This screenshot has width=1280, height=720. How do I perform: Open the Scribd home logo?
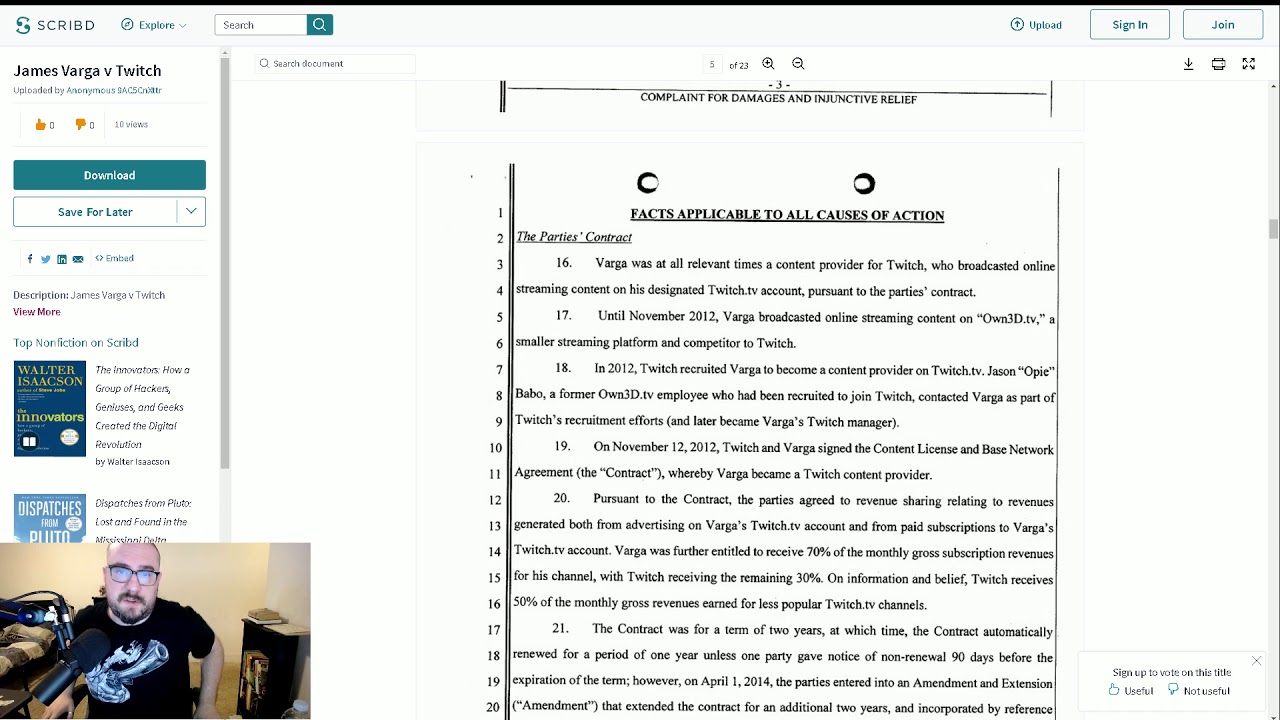point(55,25)
